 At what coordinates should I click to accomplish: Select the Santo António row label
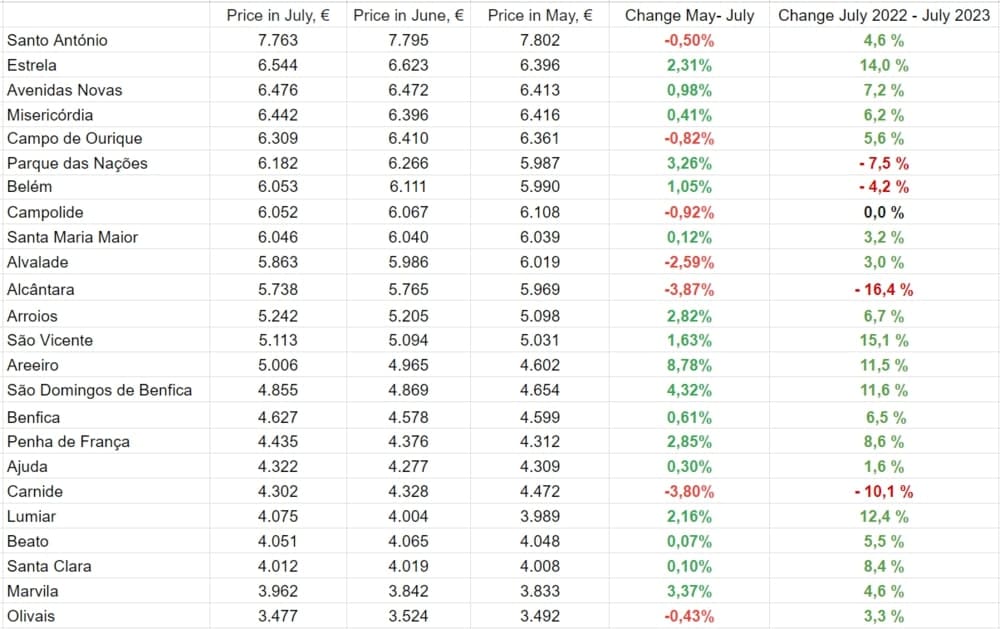57,40
